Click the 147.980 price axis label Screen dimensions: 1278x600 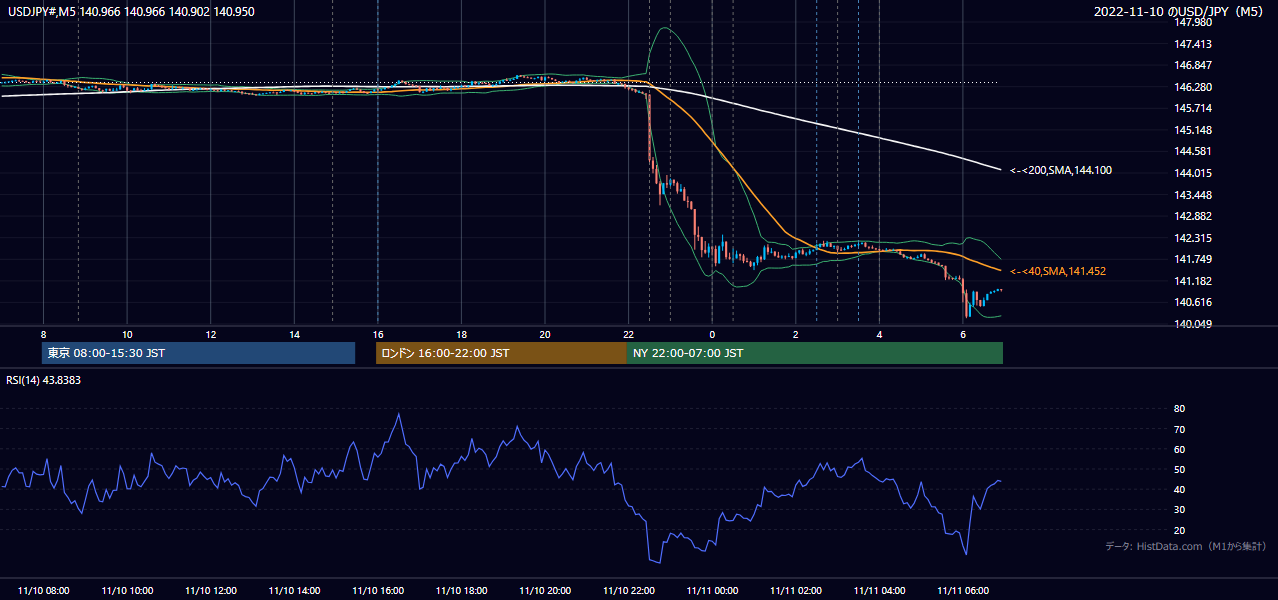coord(1192,22)
